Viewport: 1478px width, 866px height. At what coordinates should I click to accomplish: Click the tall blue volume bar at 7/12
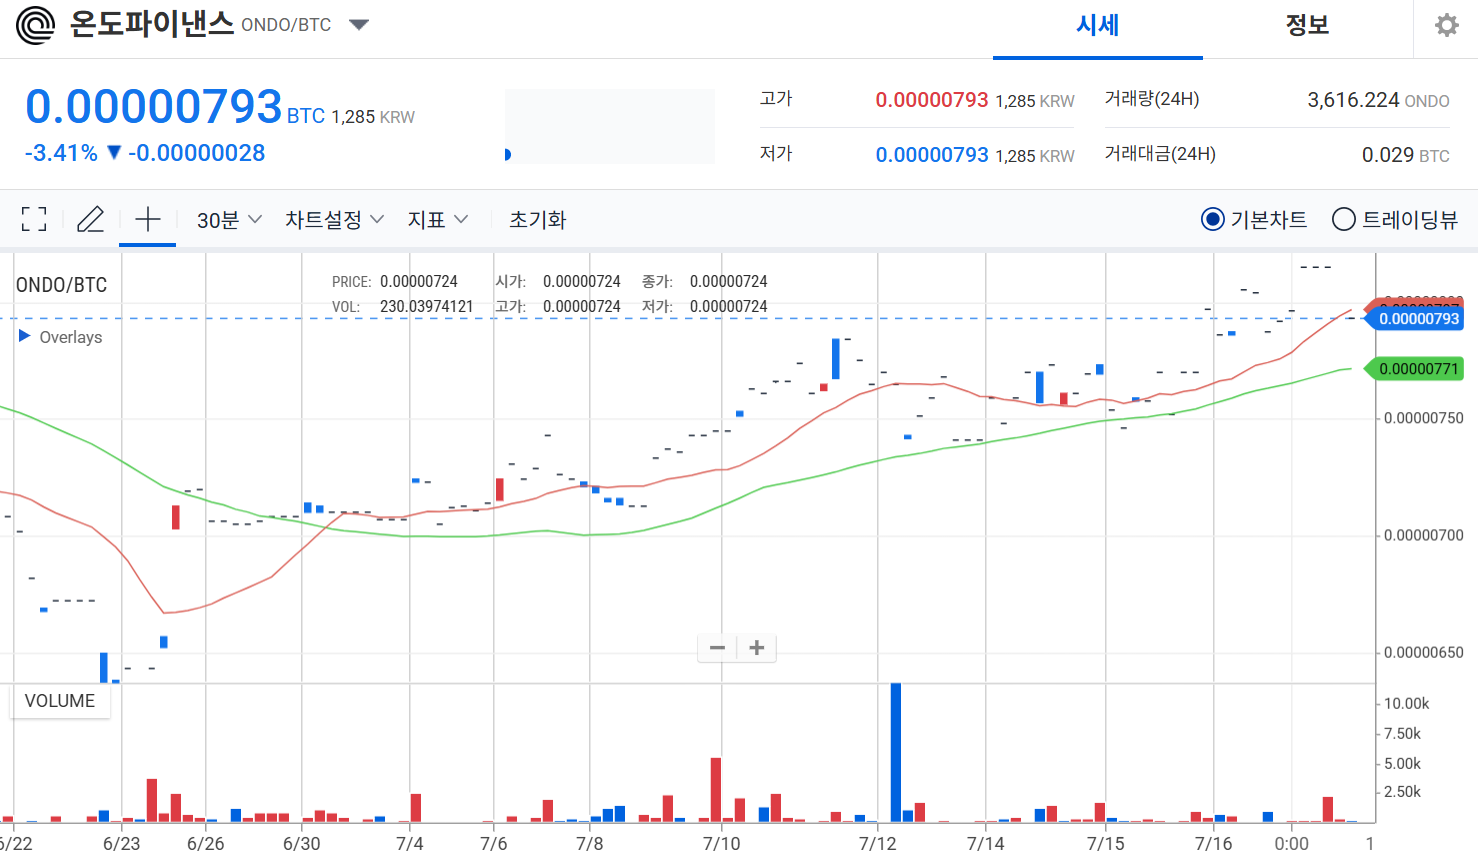pos(896,752)
